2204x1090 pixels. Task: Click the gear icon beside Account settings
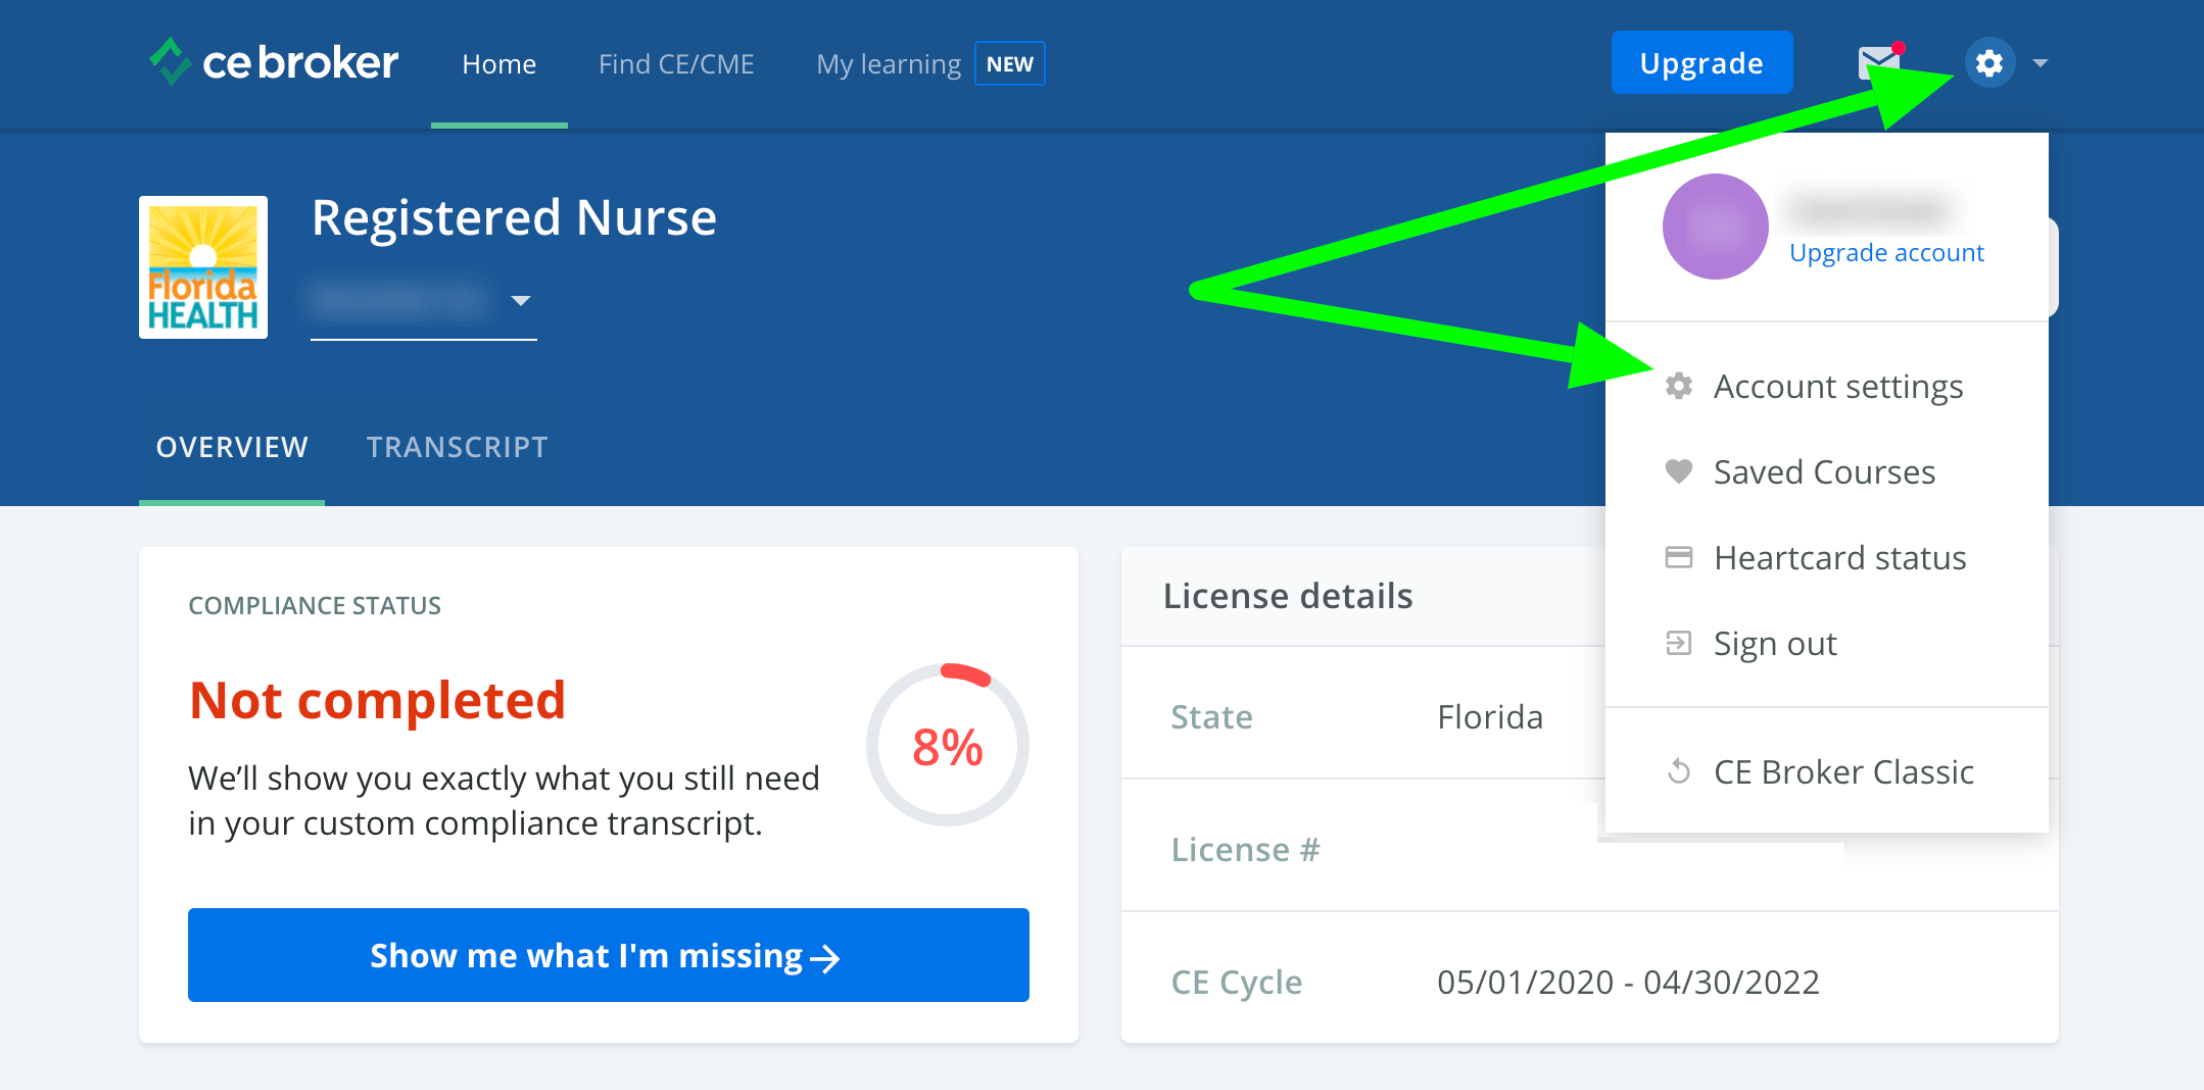[1679, 386]
